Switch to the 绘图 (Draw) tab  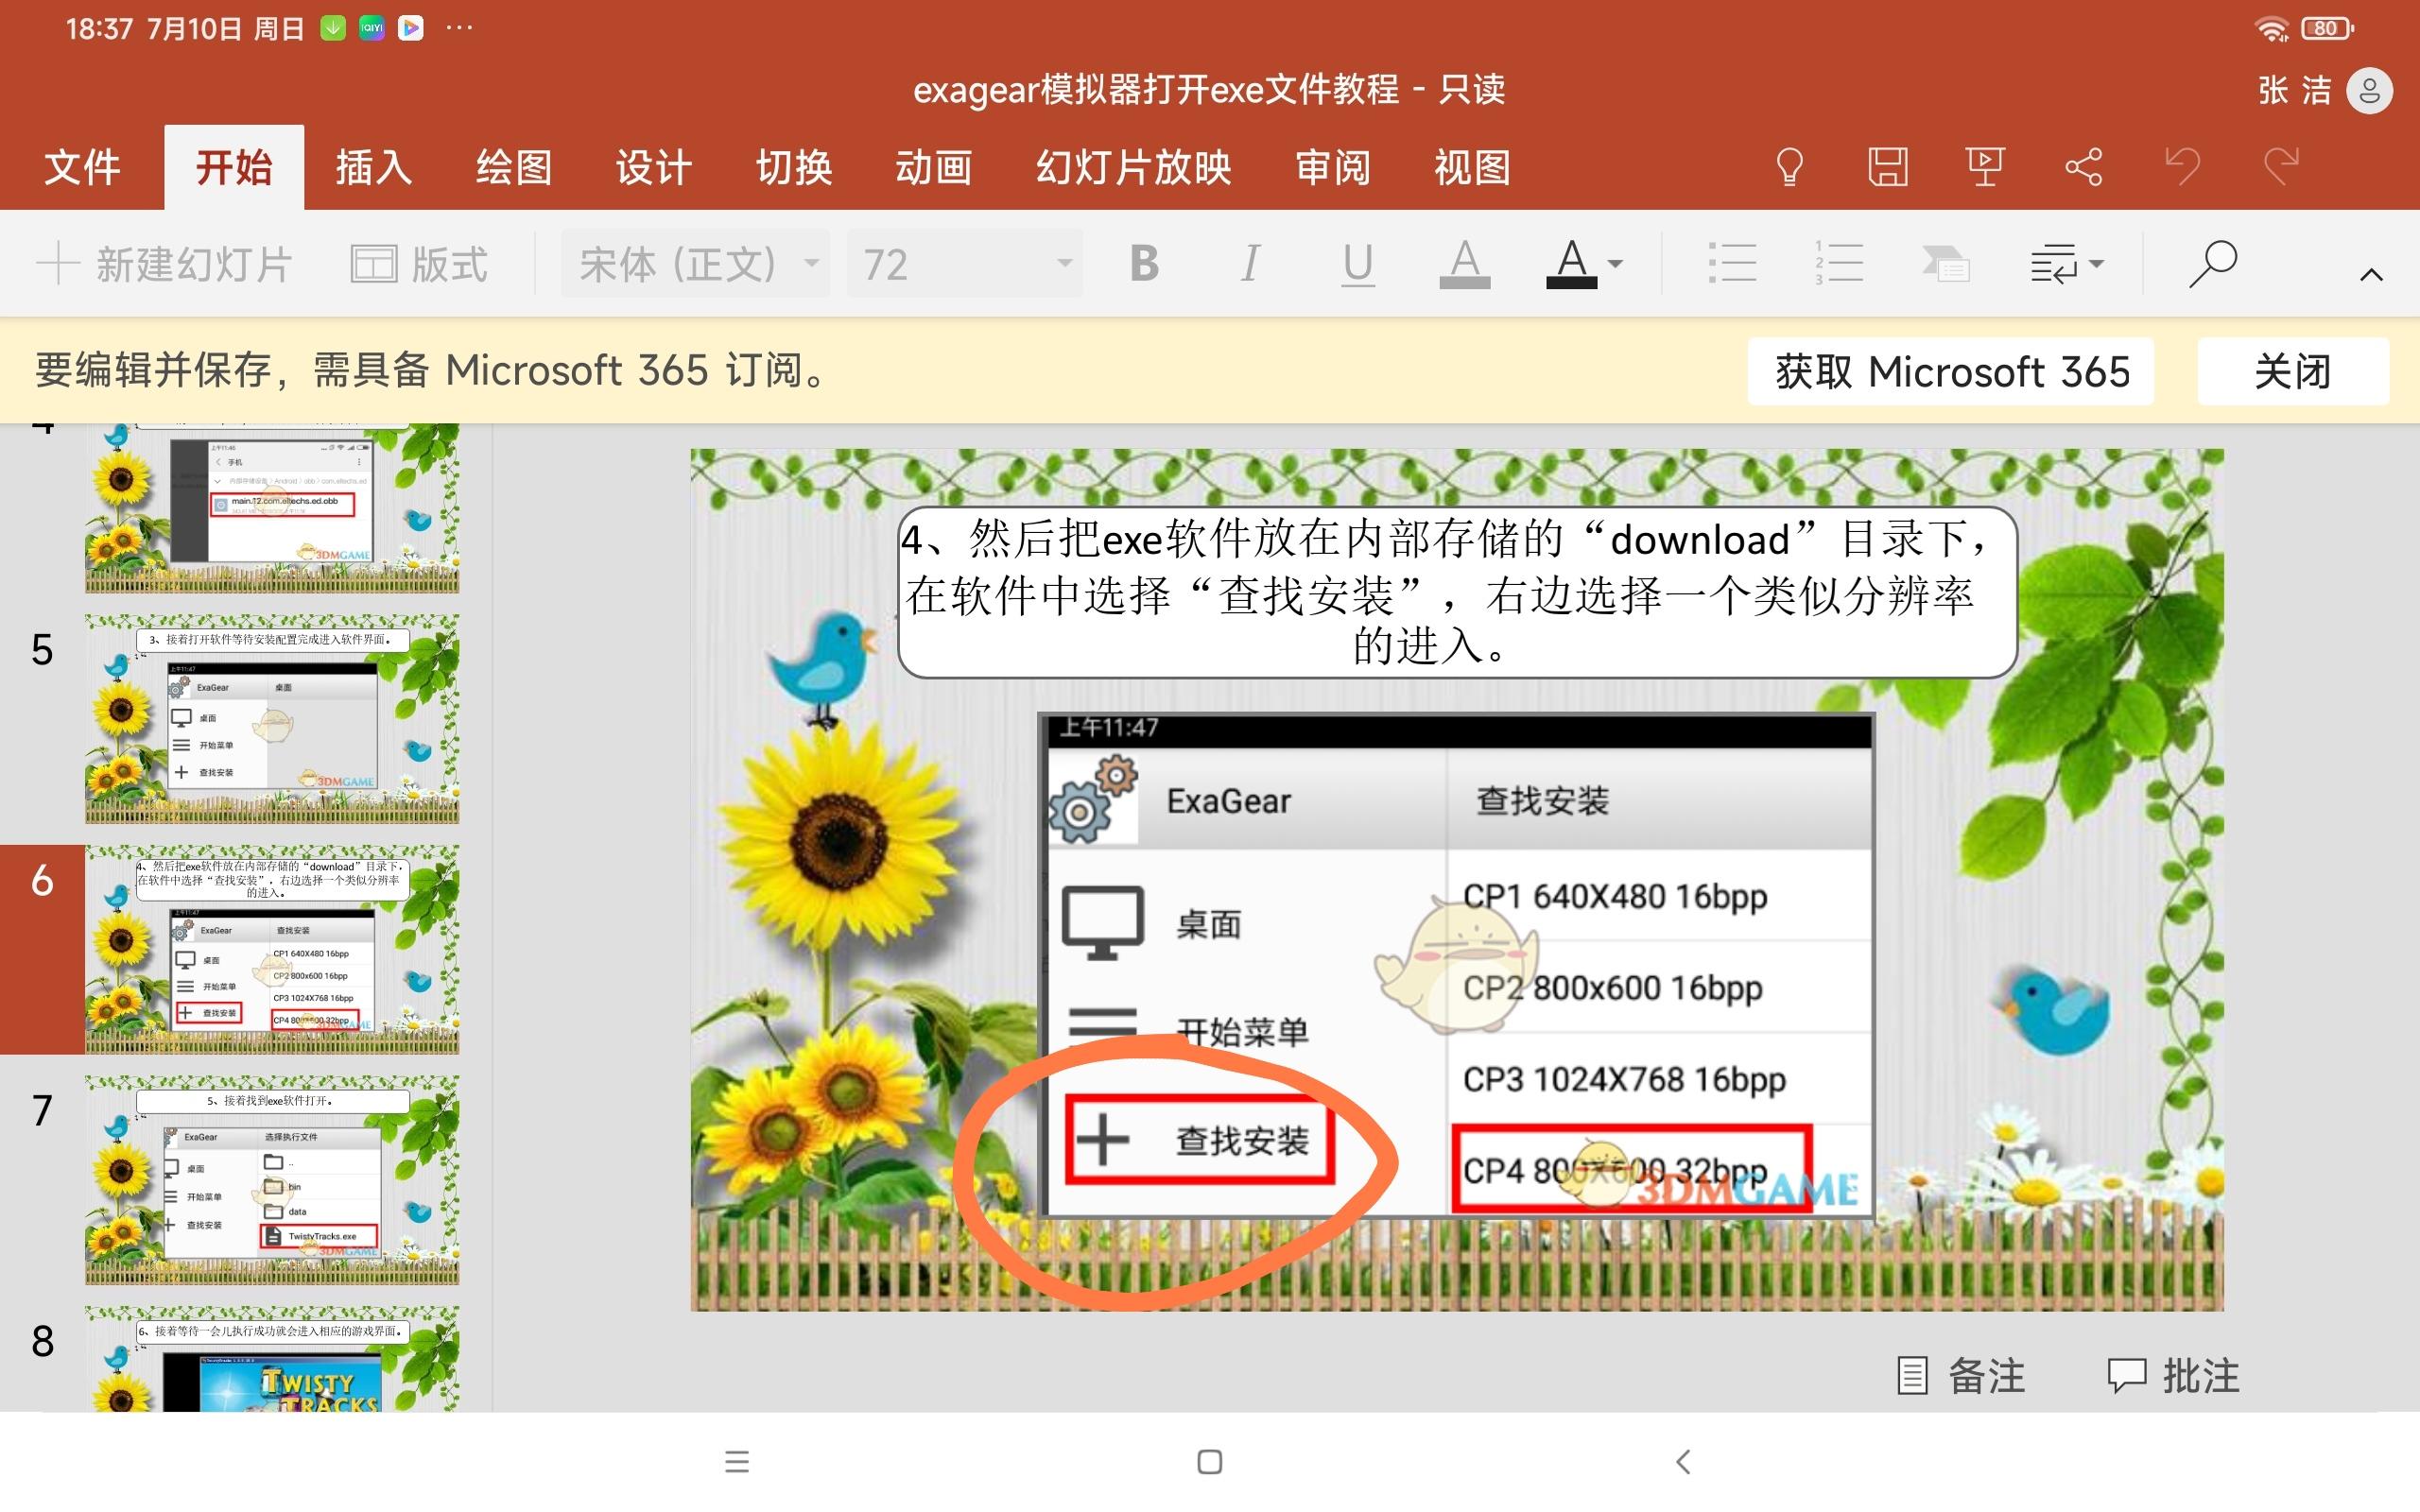click(x=514, y=167)
